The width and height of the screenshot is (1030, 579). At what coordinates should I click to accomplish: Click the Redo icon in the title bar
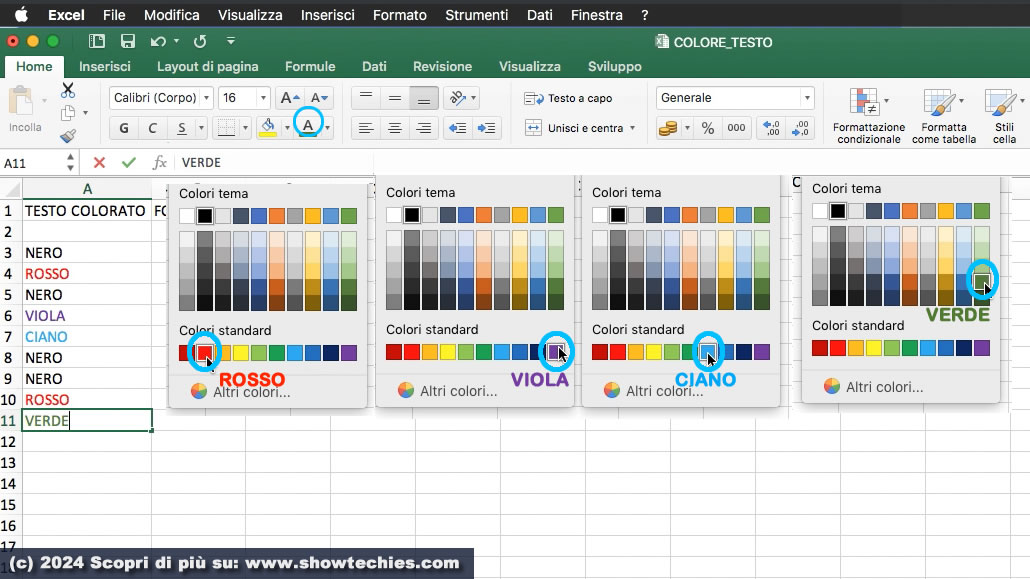tap(200, 41)
